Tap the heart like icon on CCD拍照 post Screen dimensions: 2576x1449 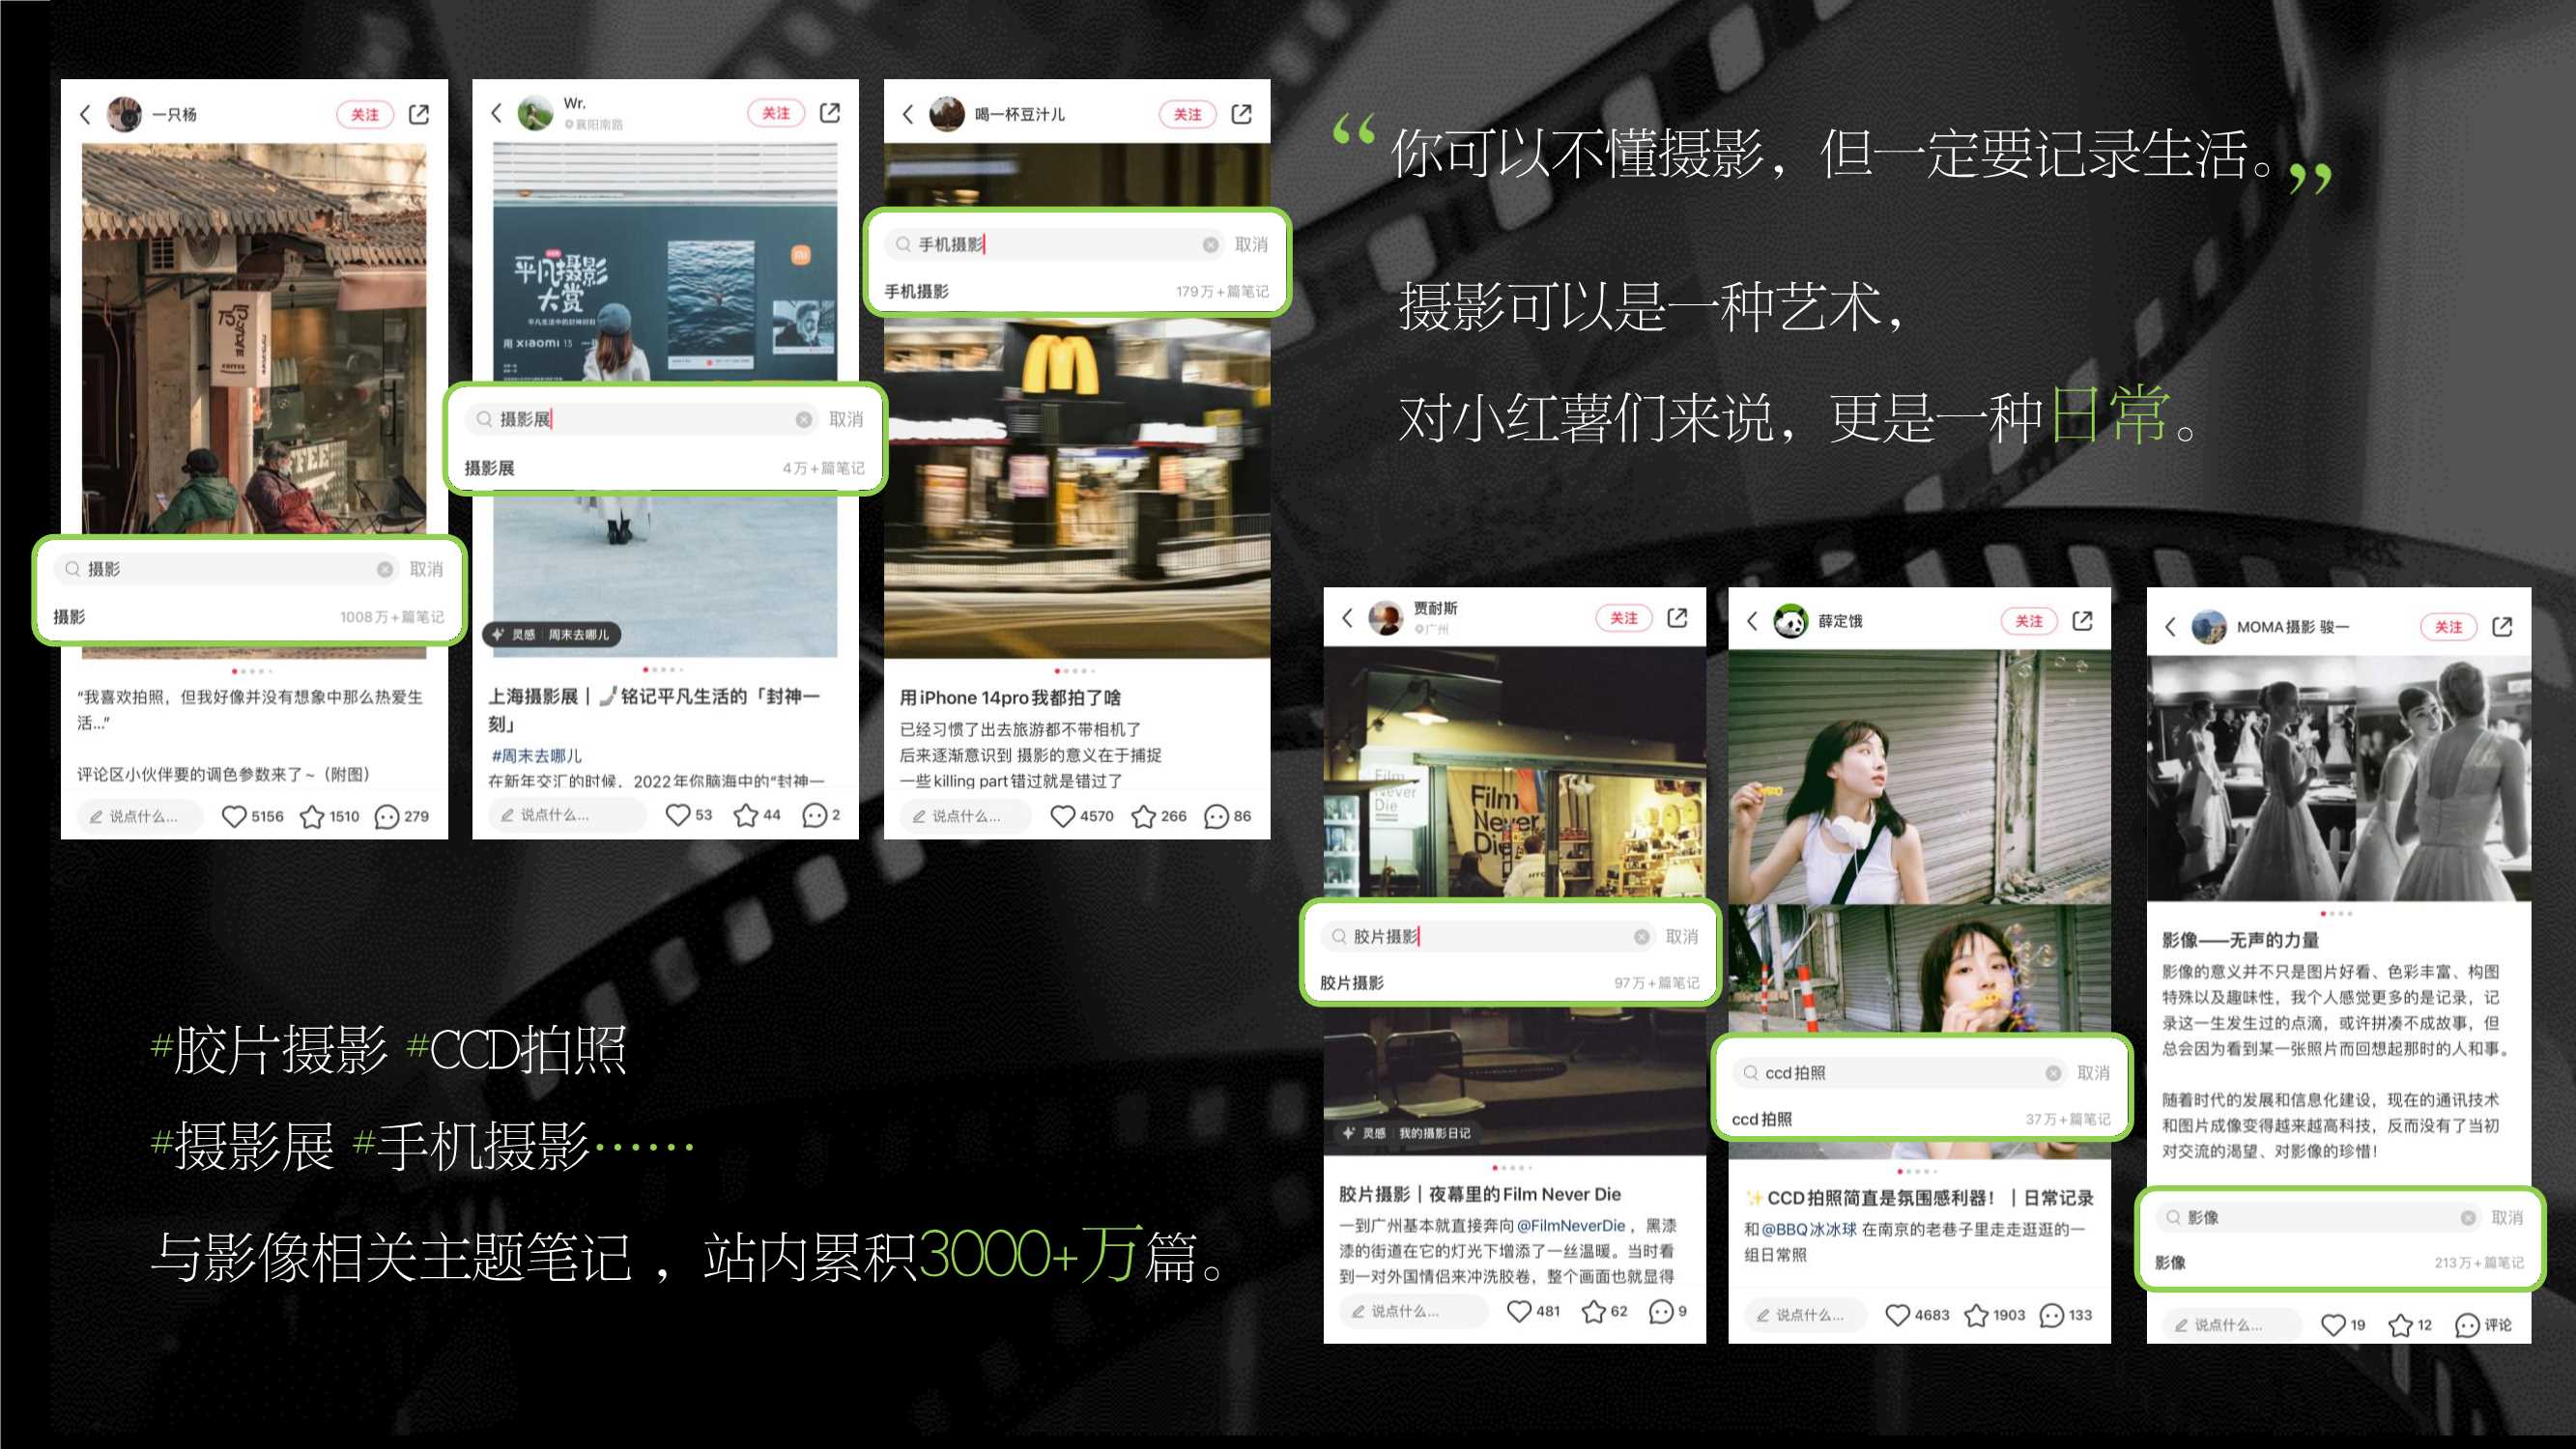point(1897,1315)
